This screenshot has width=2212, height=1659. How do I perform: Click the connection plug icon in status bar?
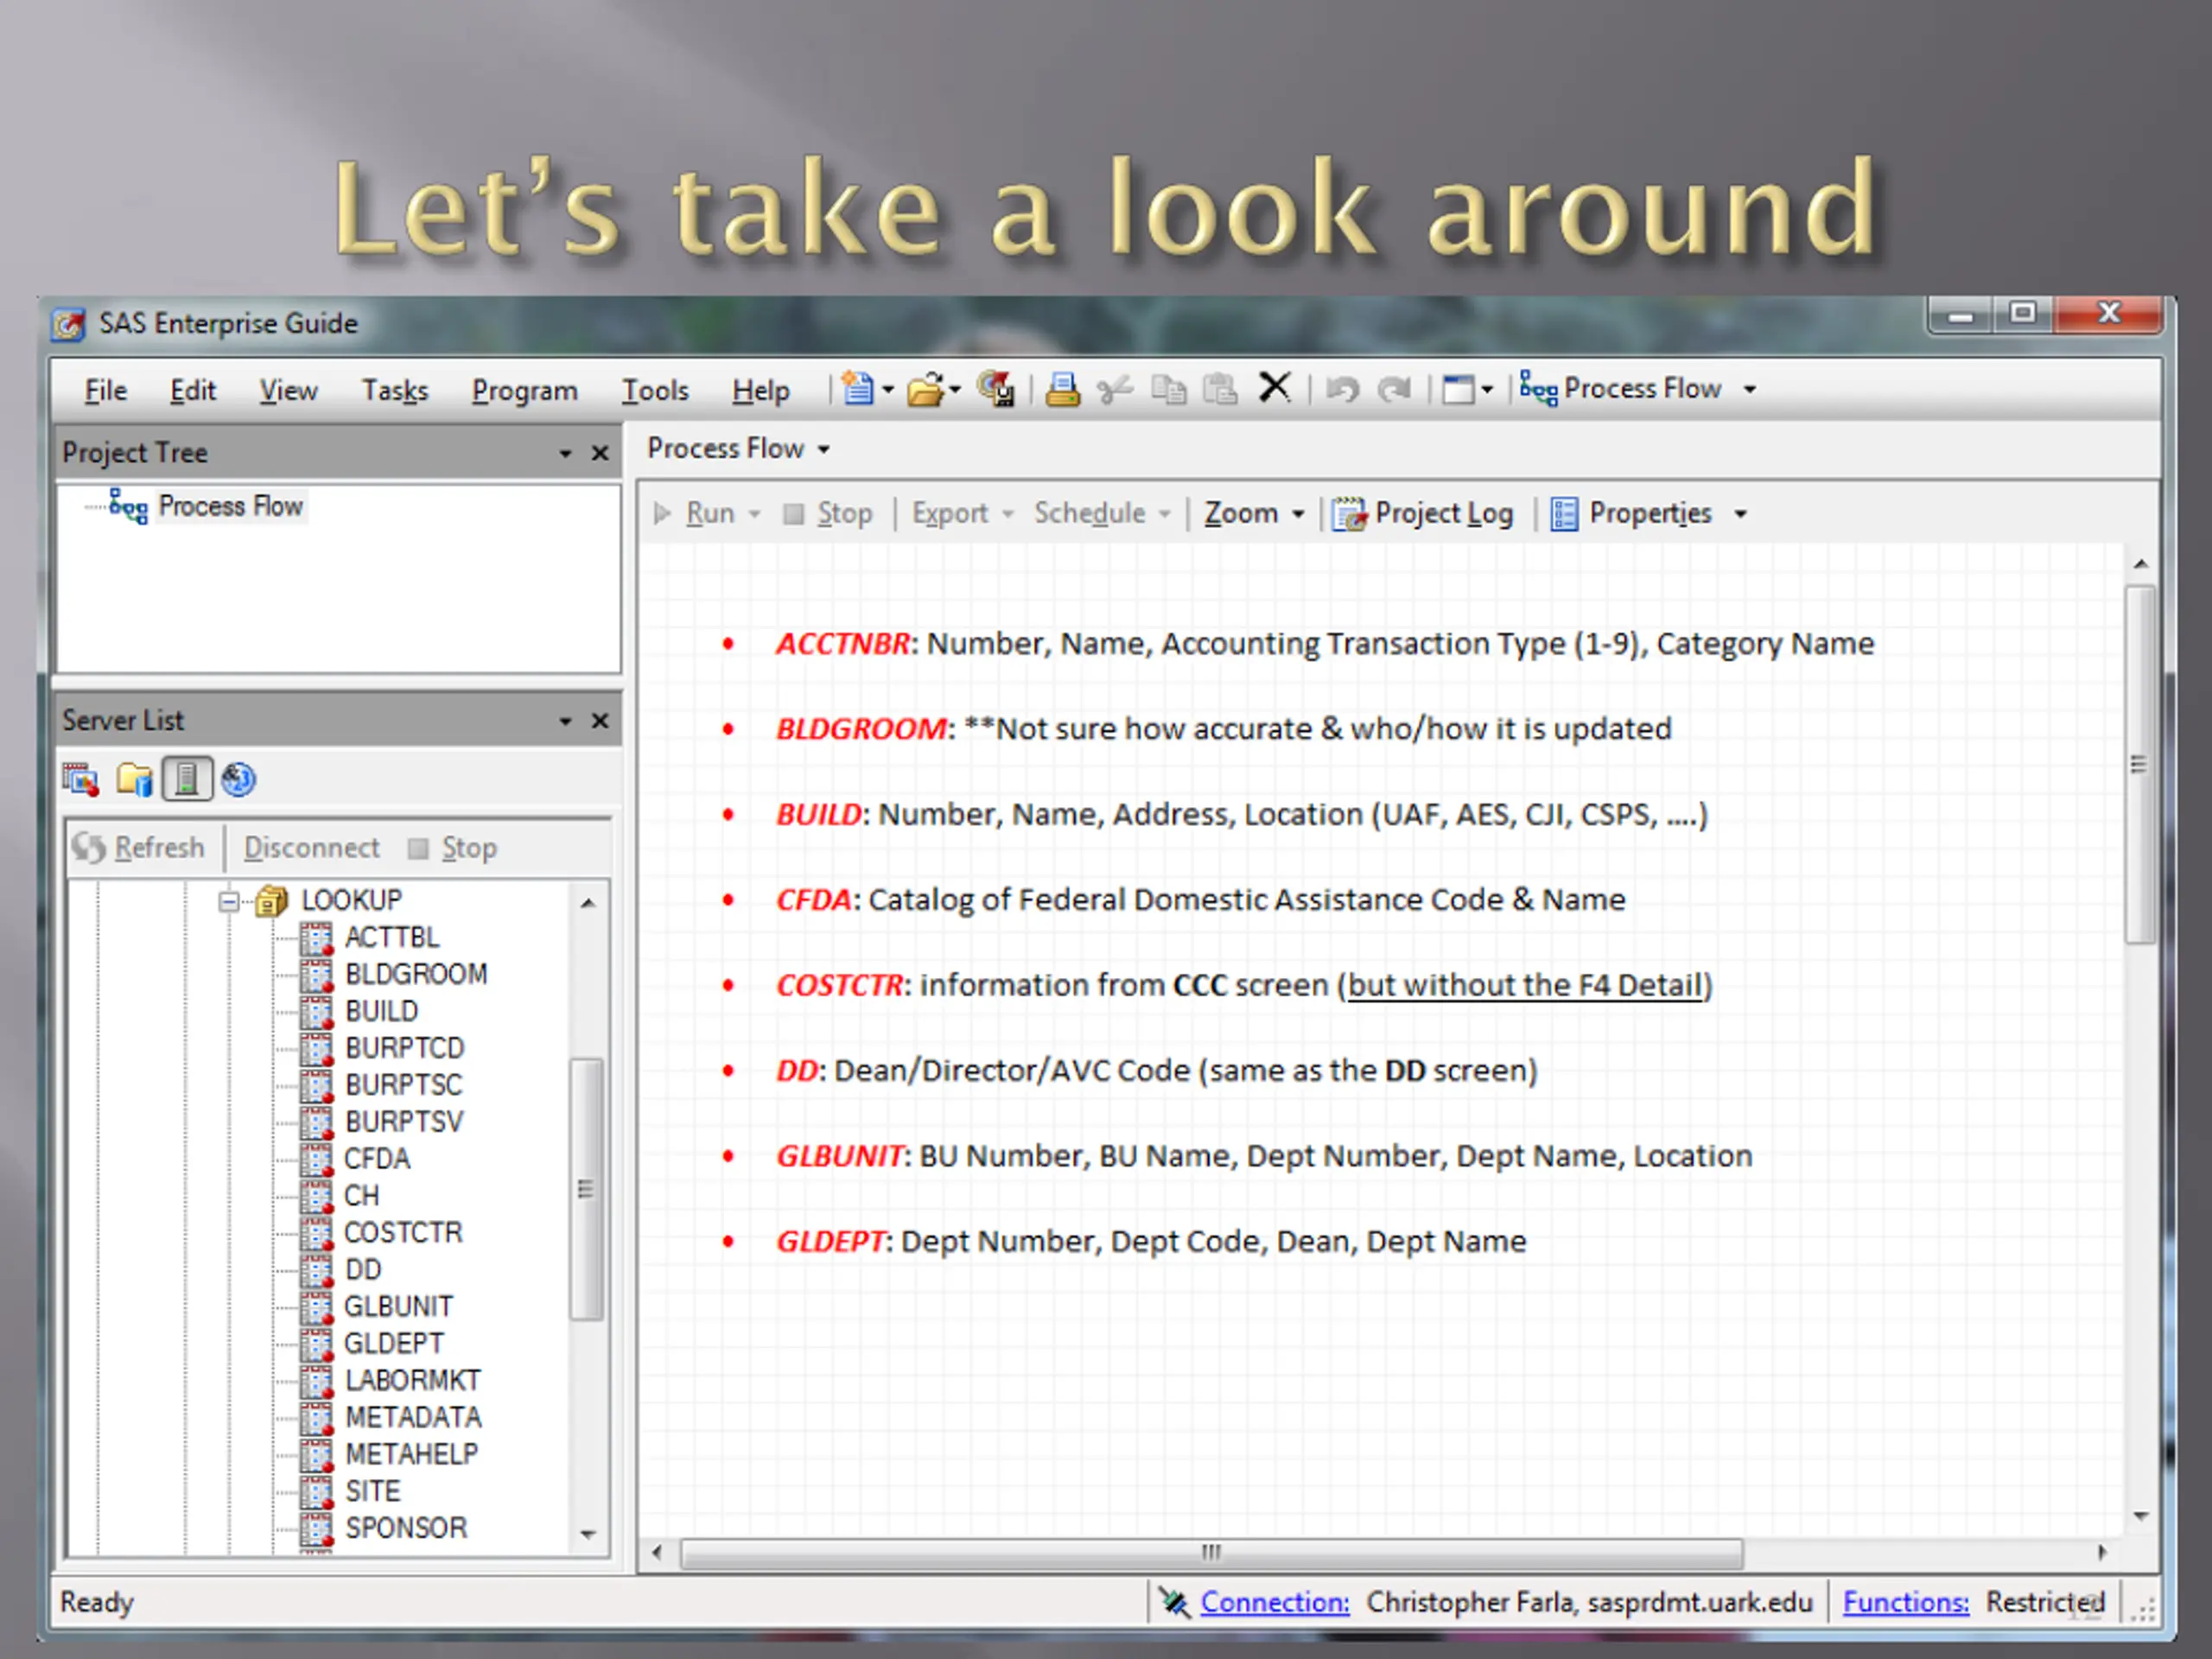tap(1174, 1603)
